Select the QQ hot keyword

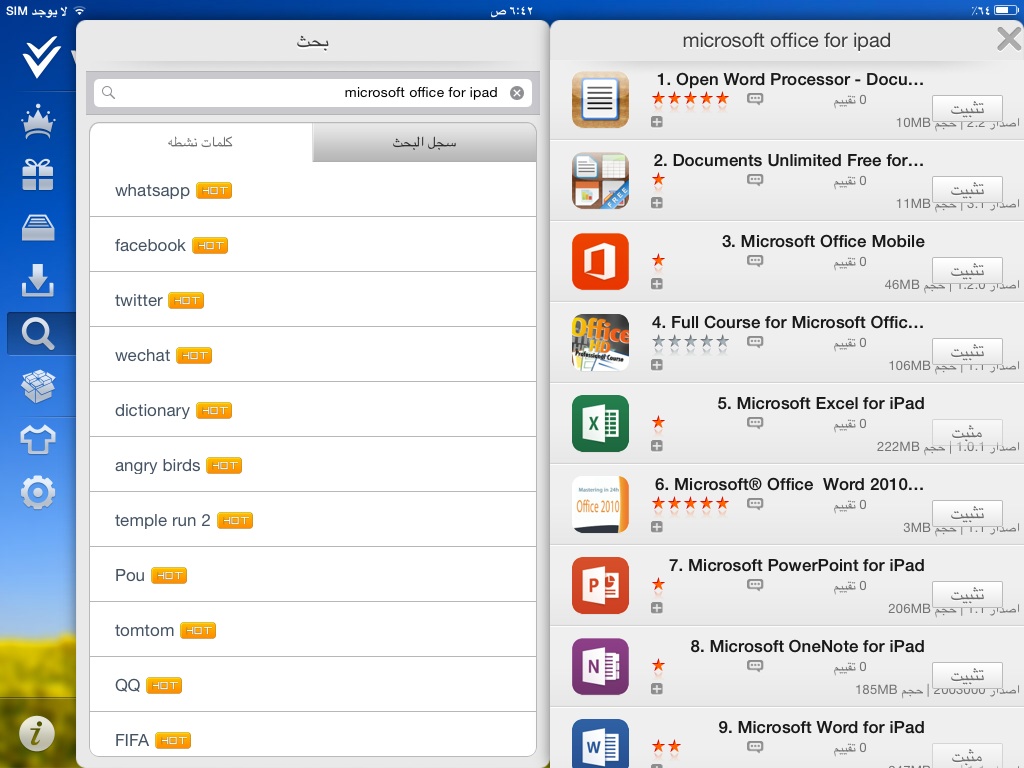(313, 684)
